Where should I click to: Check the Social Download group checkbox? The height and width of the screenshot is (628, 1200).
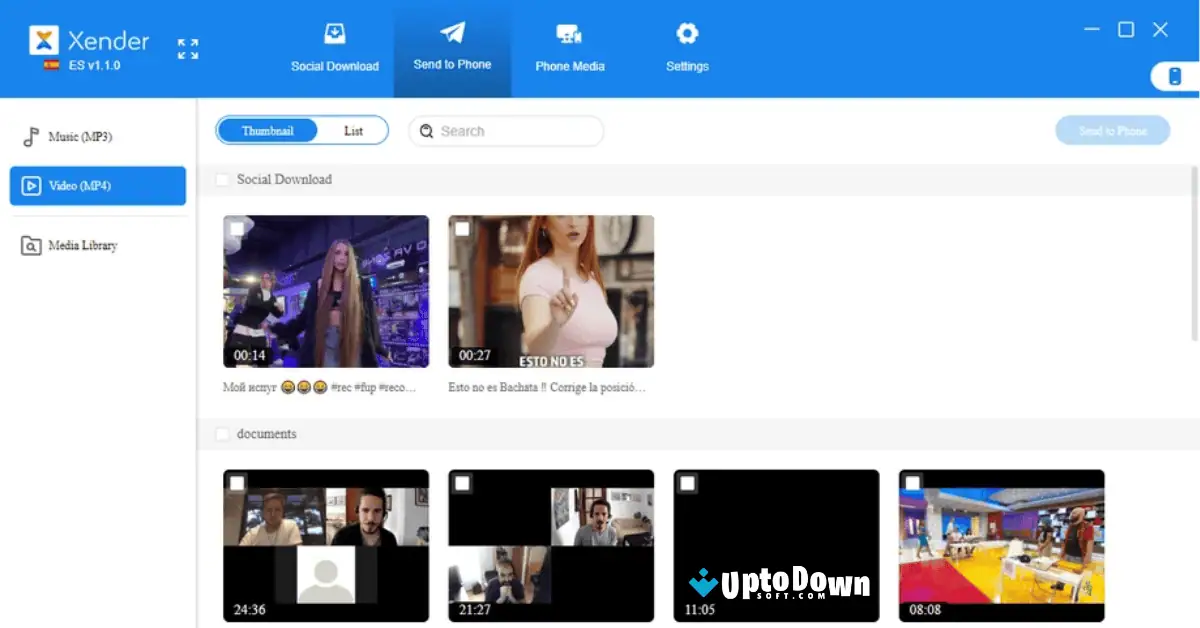click(x=222, y=179)
